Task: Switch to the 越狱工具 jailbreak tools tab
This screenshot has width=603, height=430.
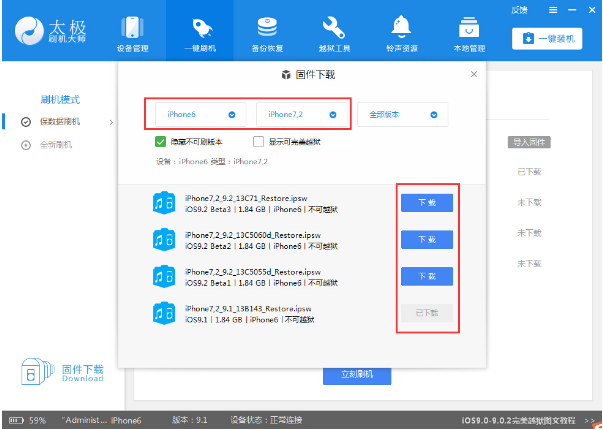Action: (334, 33)
